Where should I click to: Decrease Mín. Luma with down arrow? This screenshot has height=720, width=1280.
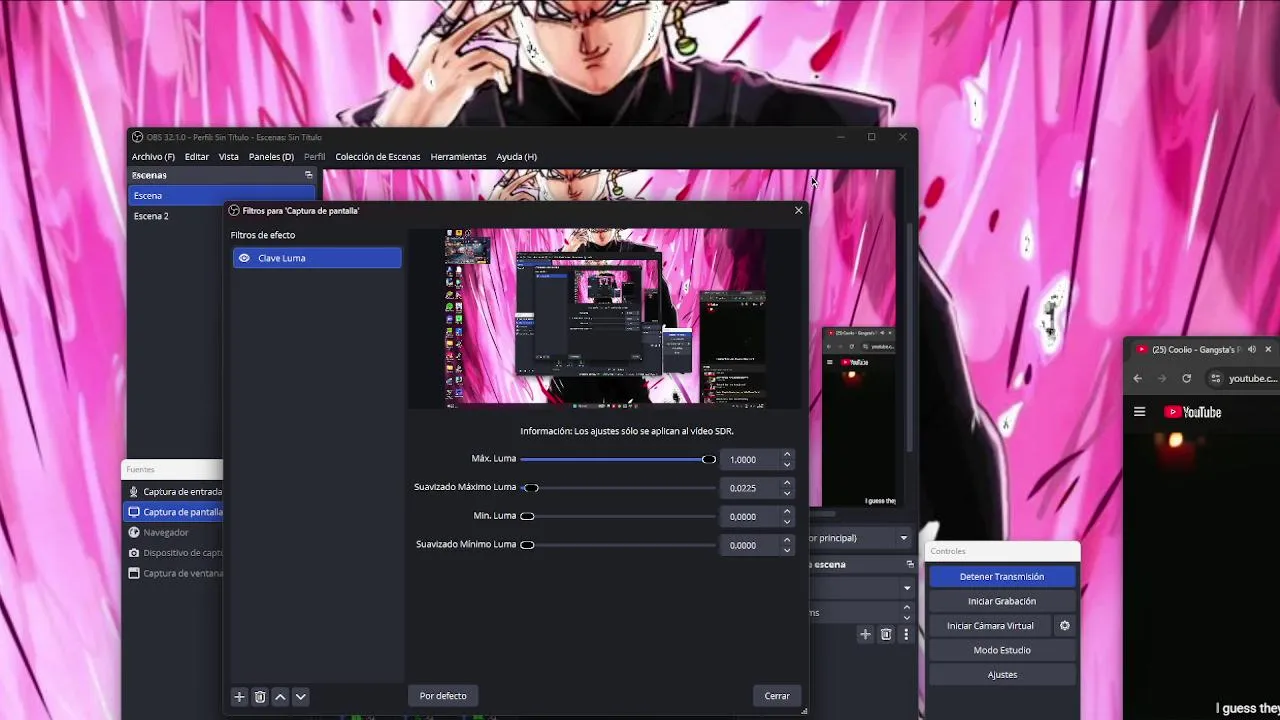point(787,522)
